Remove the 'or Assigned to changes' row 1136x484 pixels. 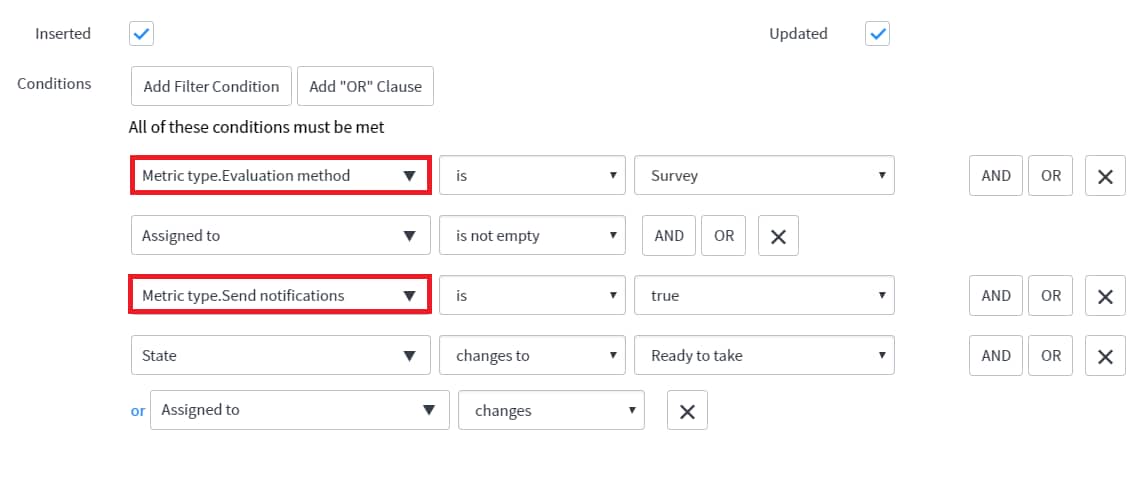pos(687,410)
